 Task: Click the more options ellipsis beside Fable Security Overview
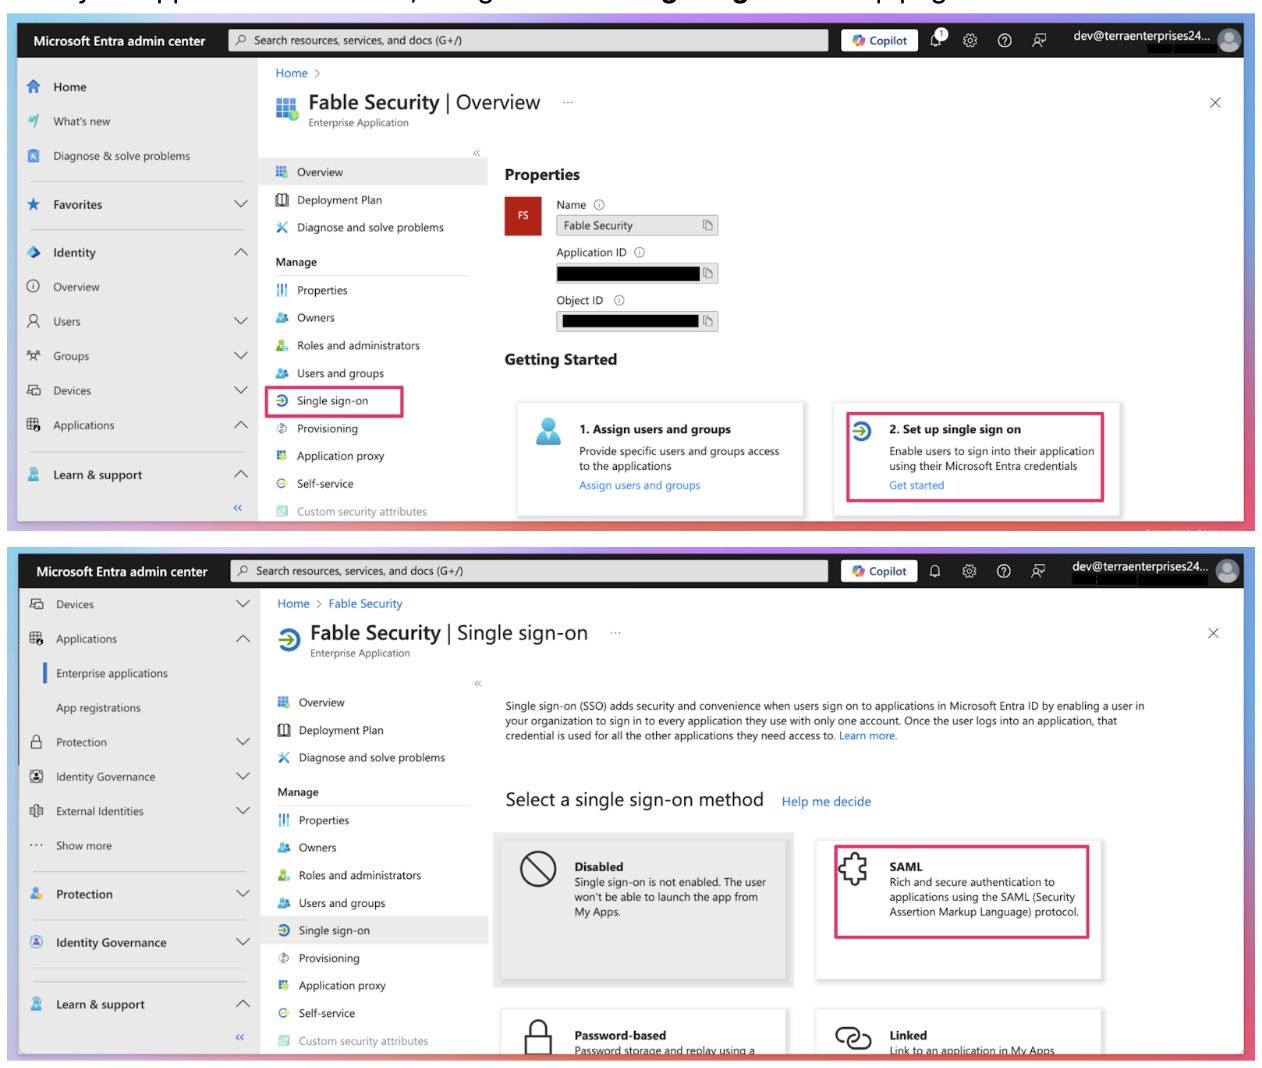(568, 103)
